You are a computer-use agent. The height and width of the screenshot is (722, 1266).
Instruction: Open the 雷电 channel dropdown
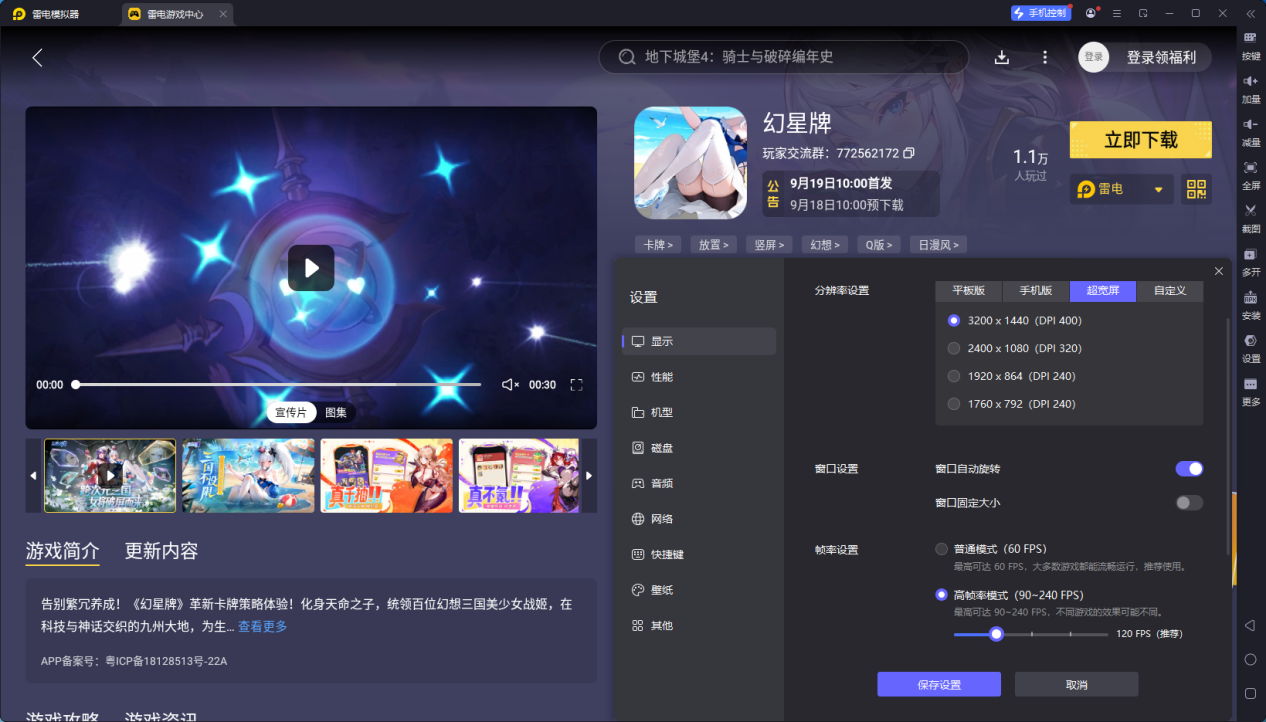pos(1121,189)
